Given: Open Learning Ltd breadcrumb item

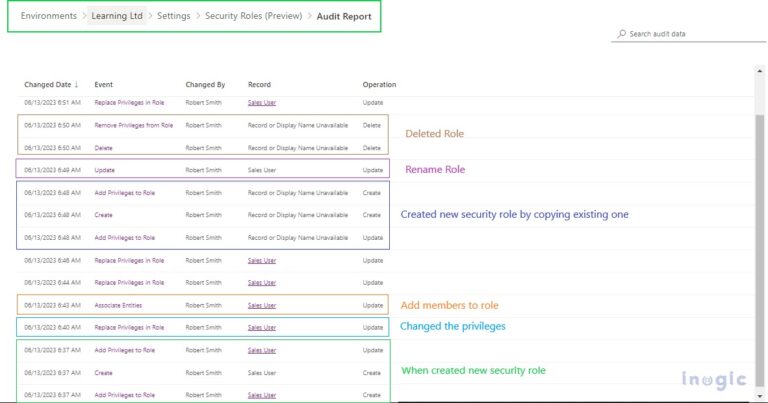Looking at the screenshot, I should click(x=116, y=17).
